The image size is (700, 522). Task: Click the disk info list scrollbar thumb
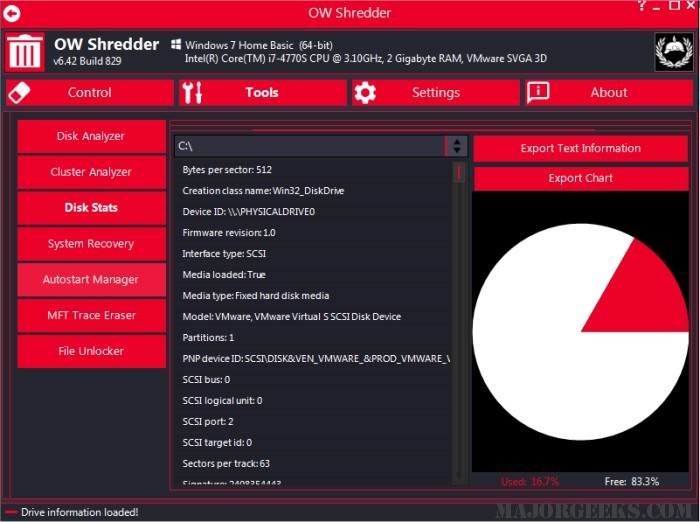point(459,172)
